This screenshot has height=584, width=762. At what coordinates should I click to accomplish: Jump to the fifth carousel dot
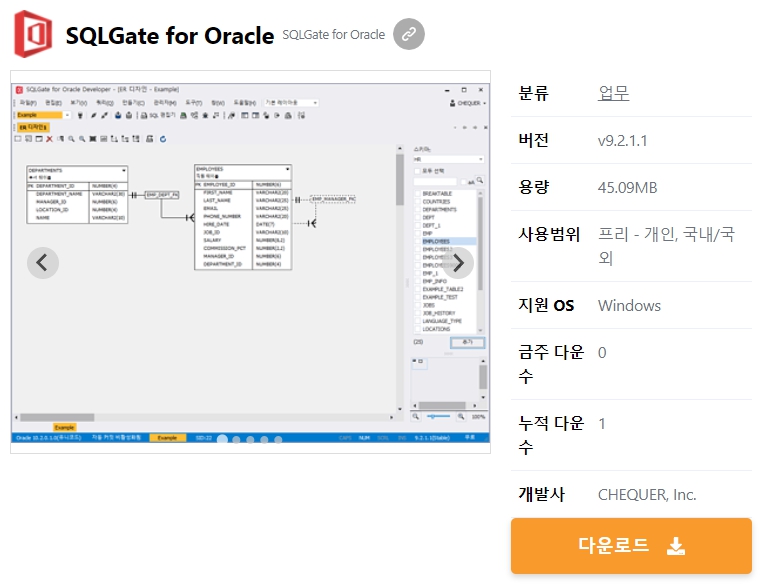pyautogui.click(x=278, y=440)
